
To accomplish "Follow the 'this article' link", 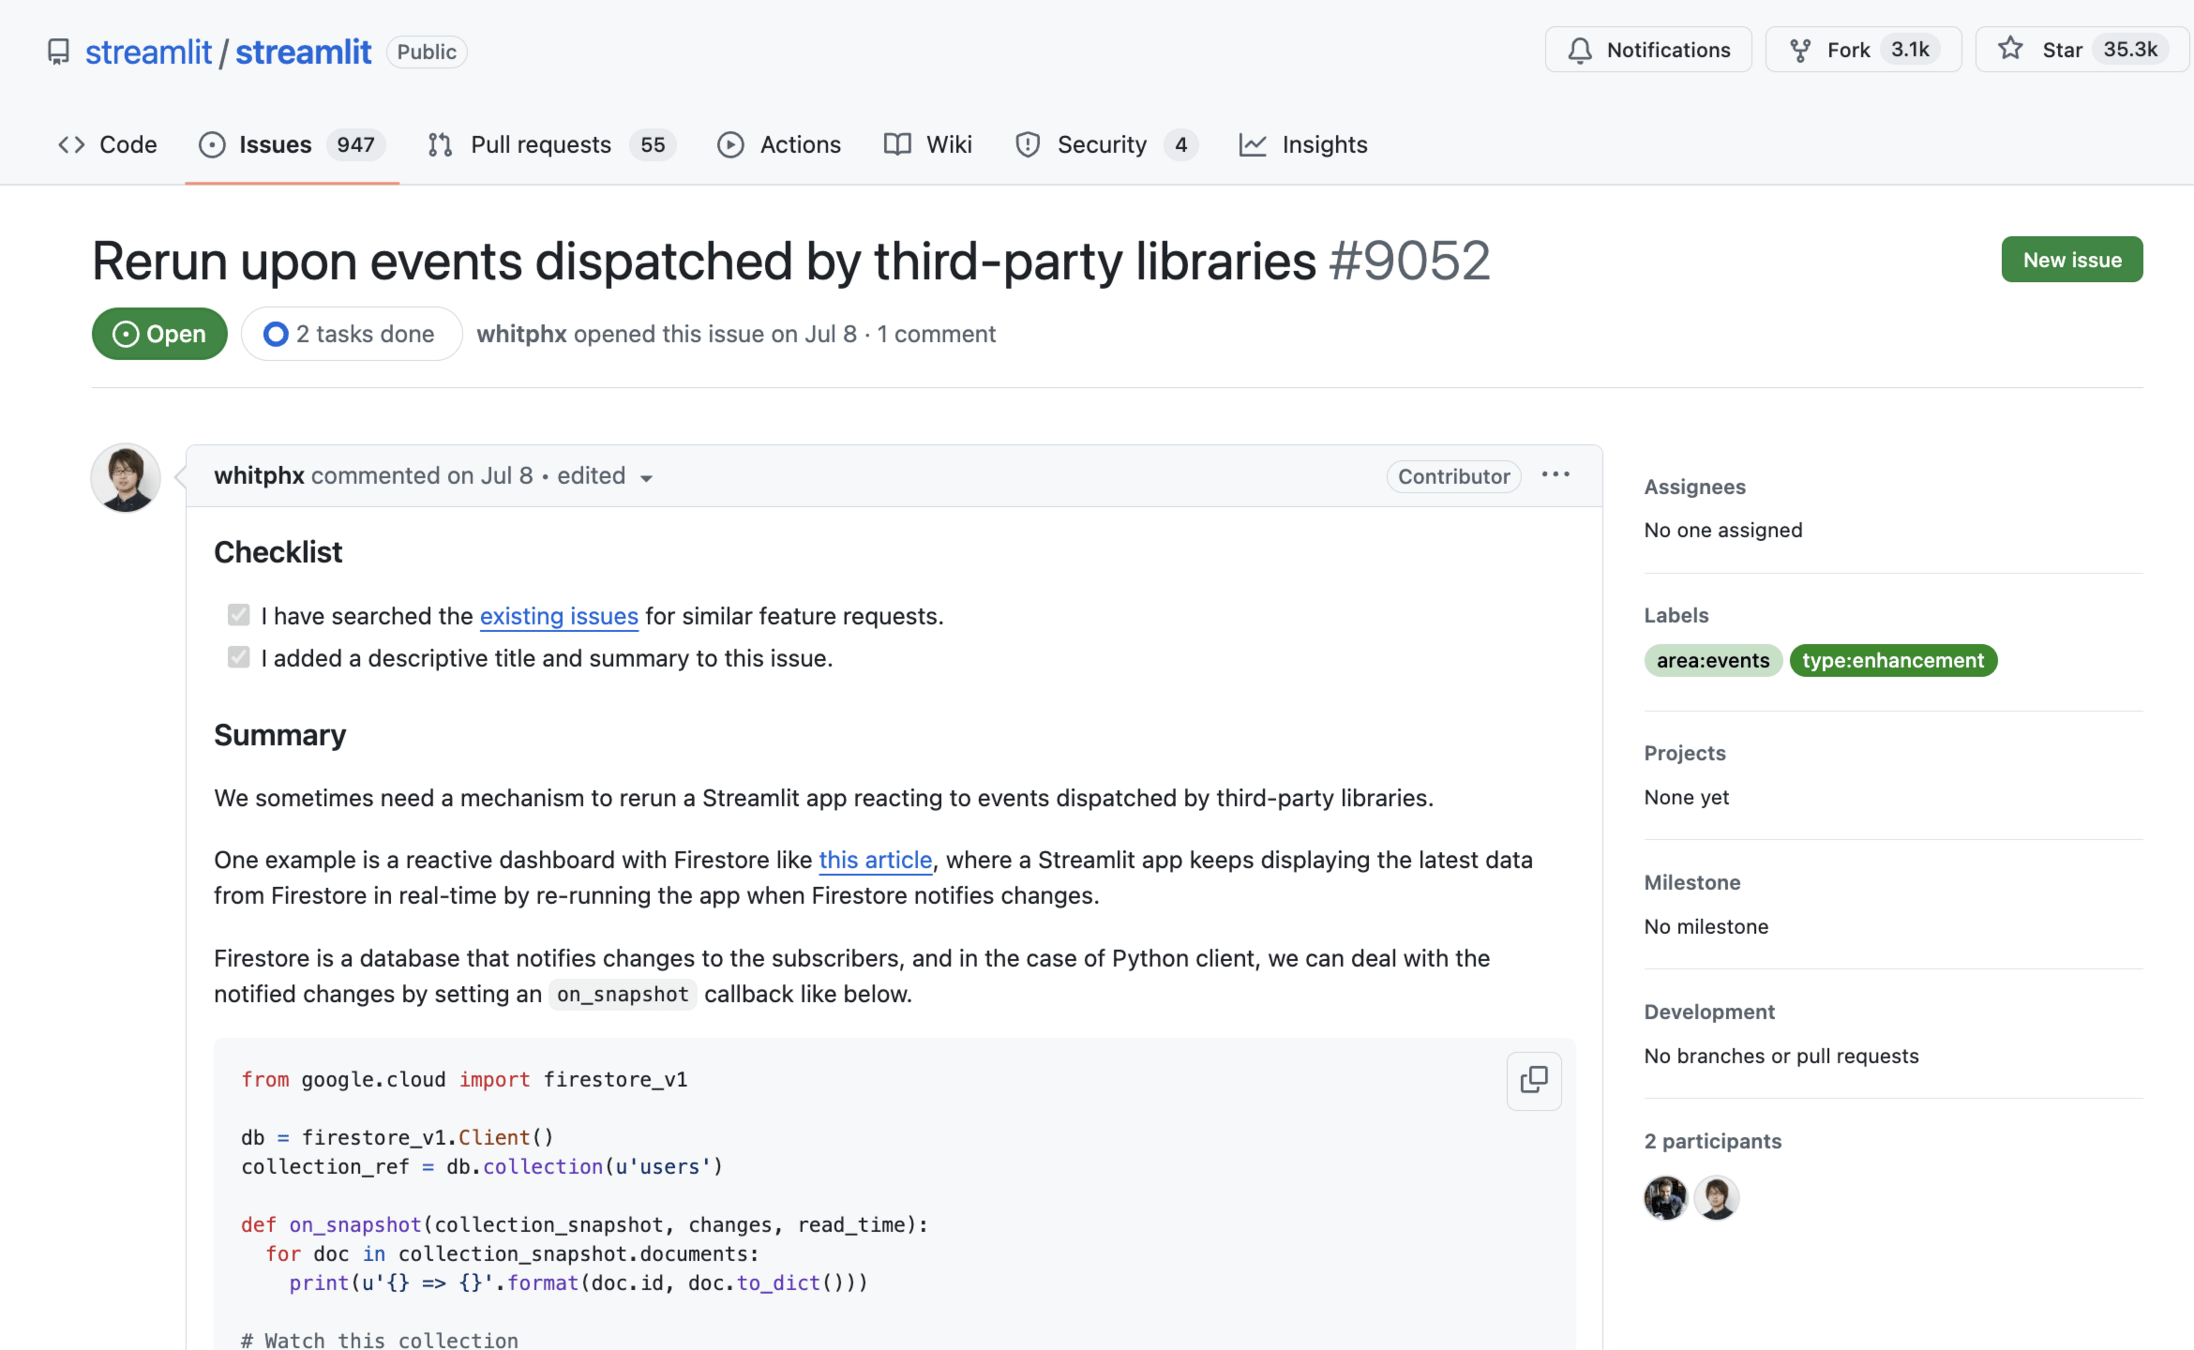I will 875,860.
